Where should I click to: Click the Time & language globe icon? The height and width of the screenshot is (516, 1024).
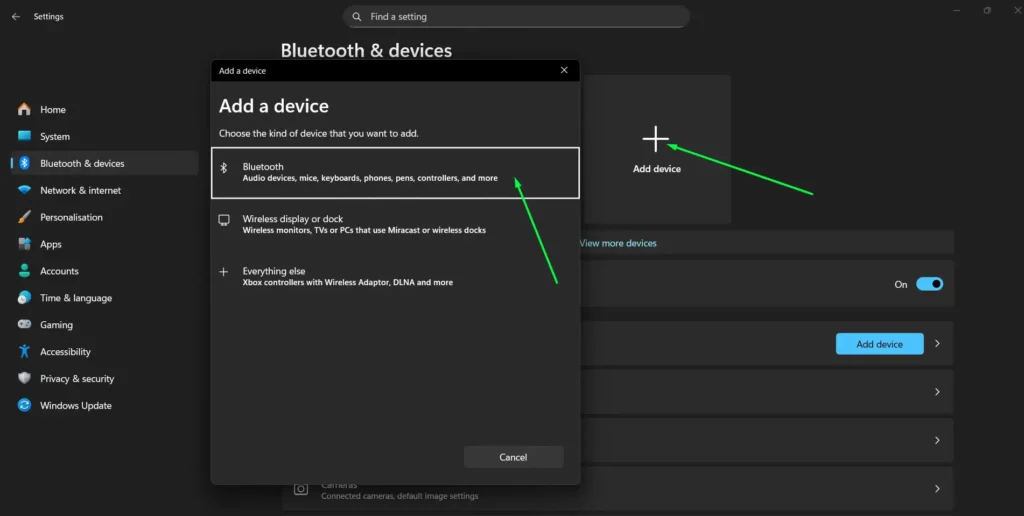24,297
